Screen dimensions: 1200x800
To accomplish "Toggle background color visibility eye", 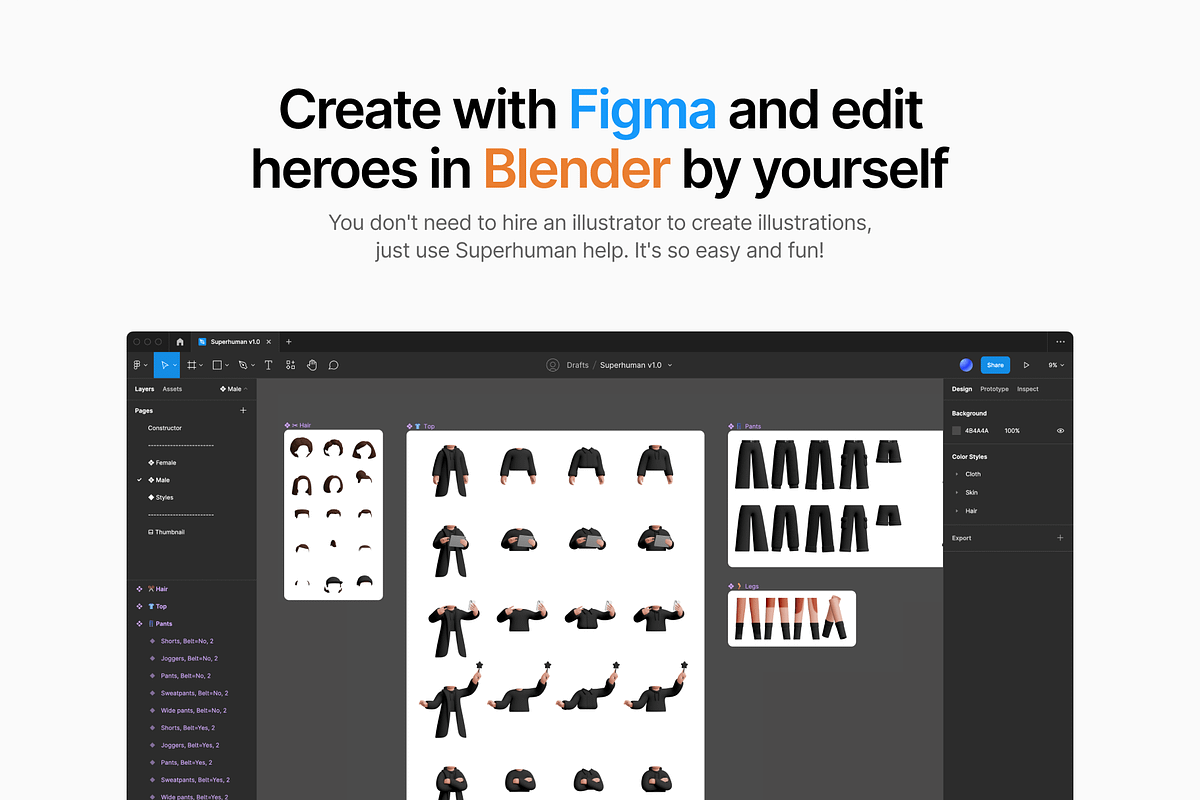I will 1060,431.
